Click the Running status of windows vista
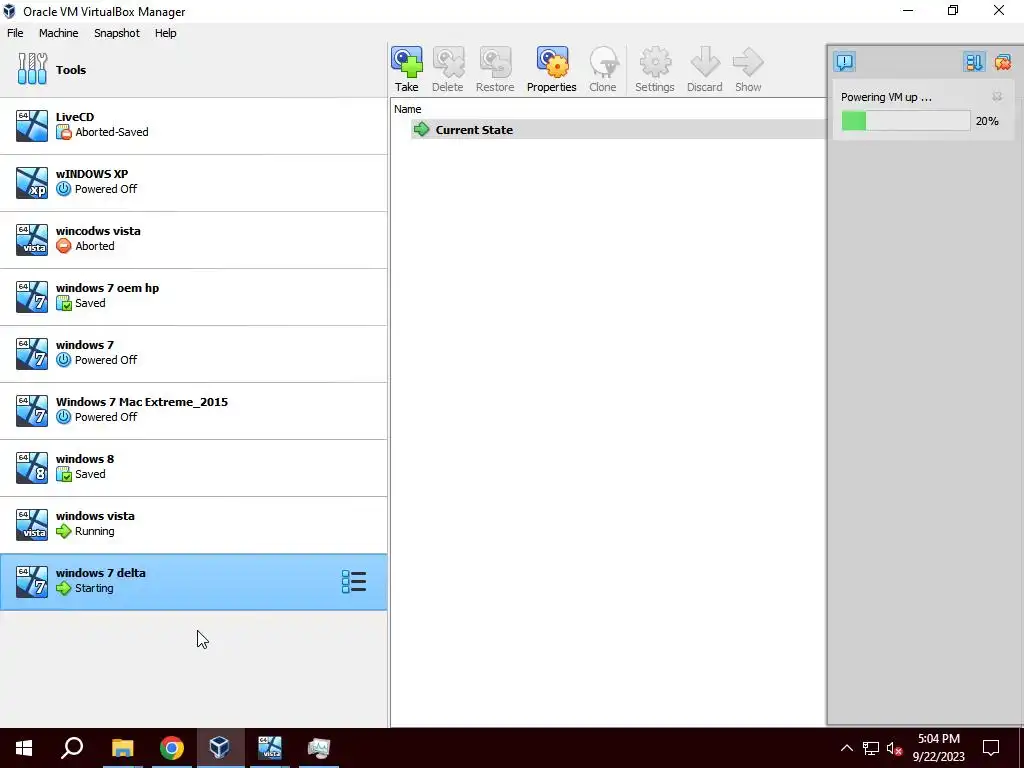 click(x=94, y=531)
